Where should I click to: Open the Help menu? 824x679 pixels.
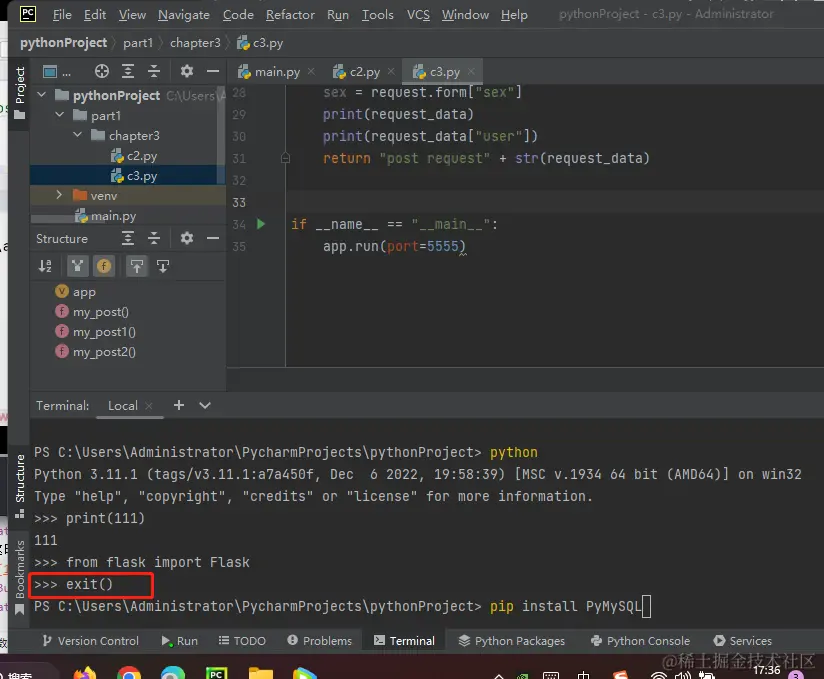click(514, 15)
